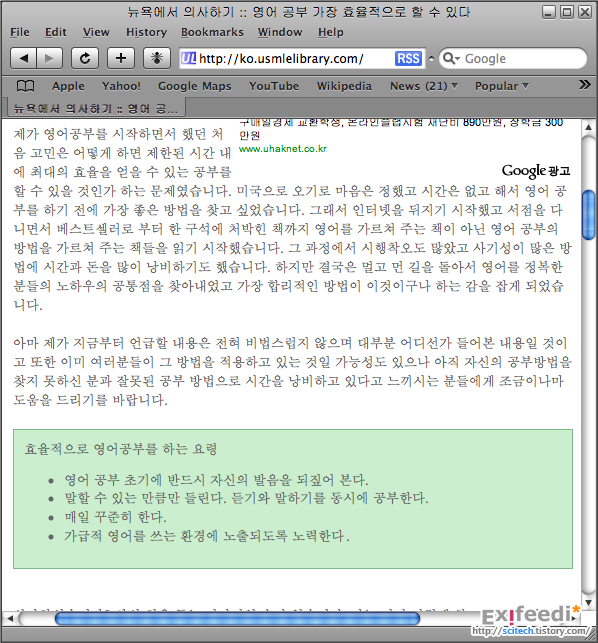Select the open page tab
This screenshot has width=598, height=643.
pyautogui.click(x=96, y=108)
